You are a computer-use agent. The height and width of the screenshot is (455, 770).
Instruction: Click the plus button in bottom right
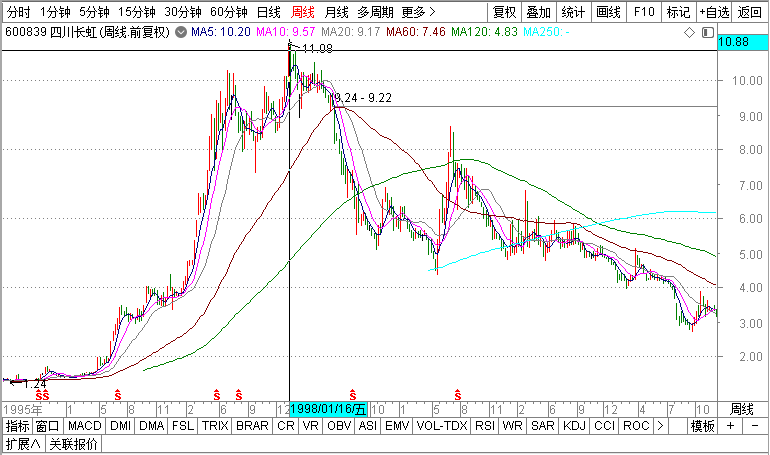tap(731, 426)
